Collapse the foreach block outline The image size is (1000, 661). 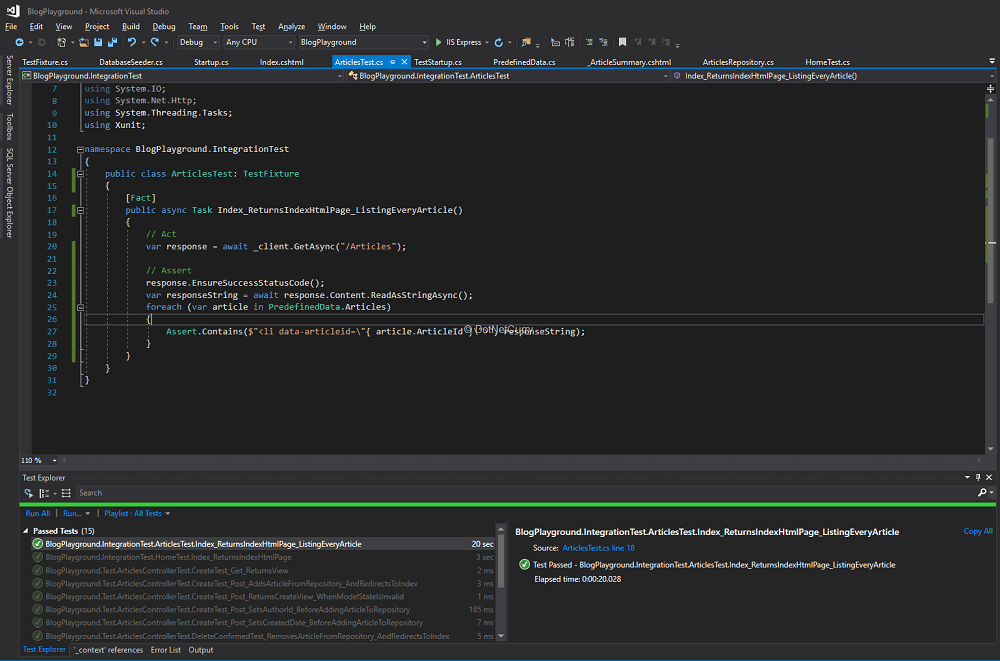point(80,307)
